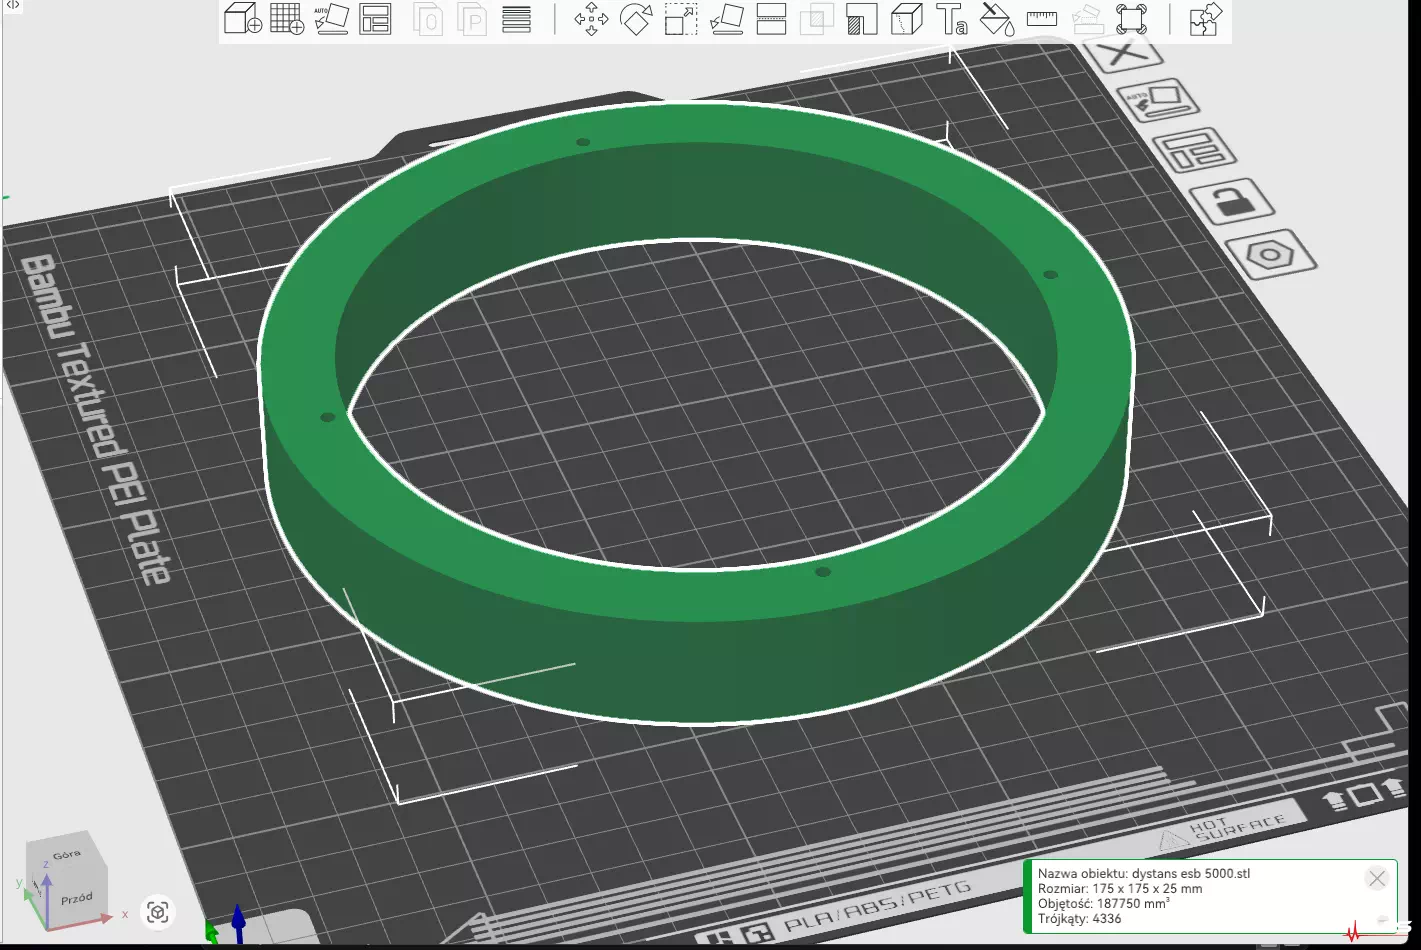
Task: Add a new plate with grid icon
Action: coord(287,19)
